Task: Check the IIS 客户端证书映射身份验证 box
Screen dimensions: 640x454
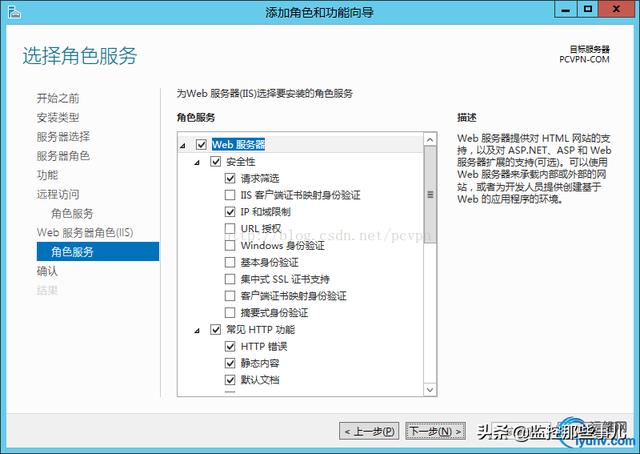Action: coord(230,195)
